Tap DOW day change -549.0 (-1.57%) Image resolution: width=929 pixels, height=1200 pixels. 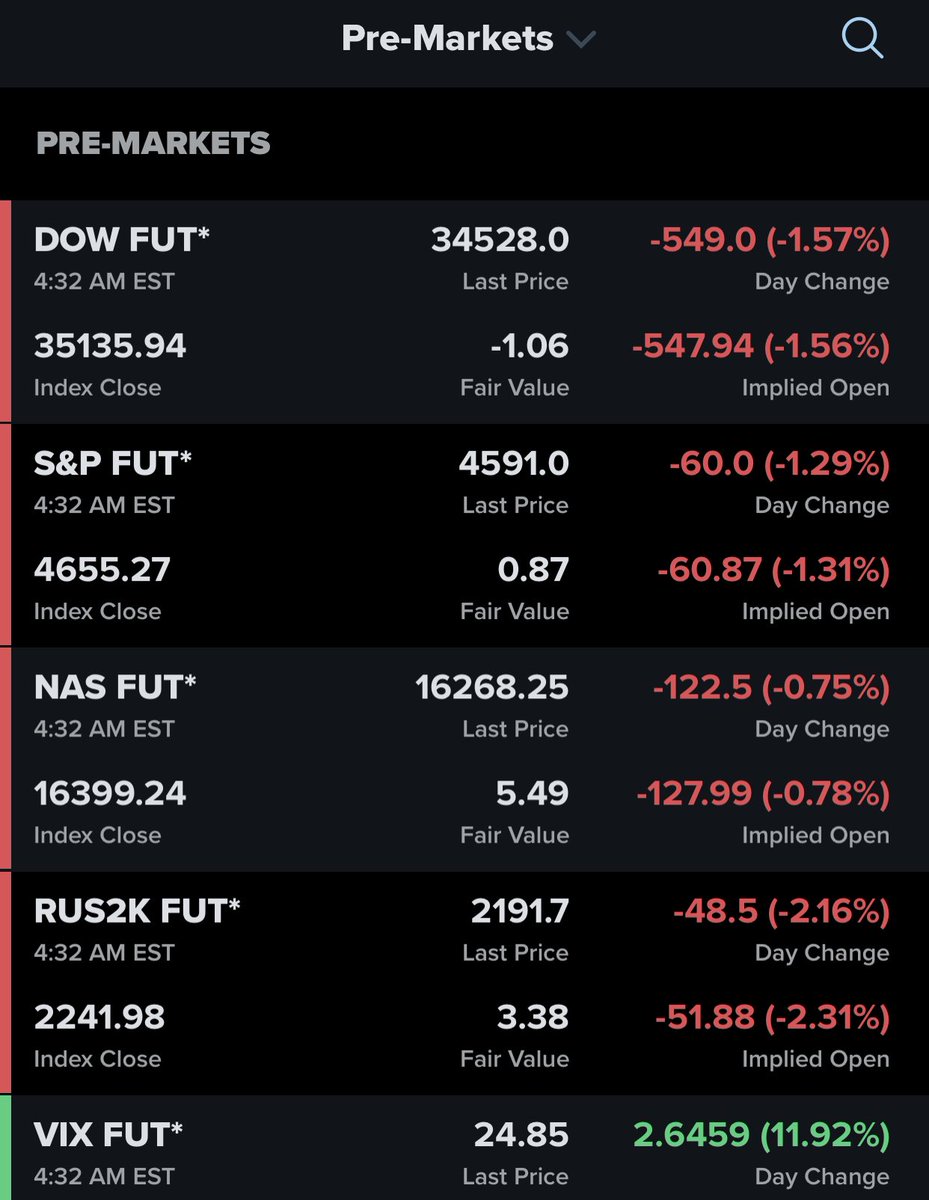pyautogui.click(x=769, y=240)
